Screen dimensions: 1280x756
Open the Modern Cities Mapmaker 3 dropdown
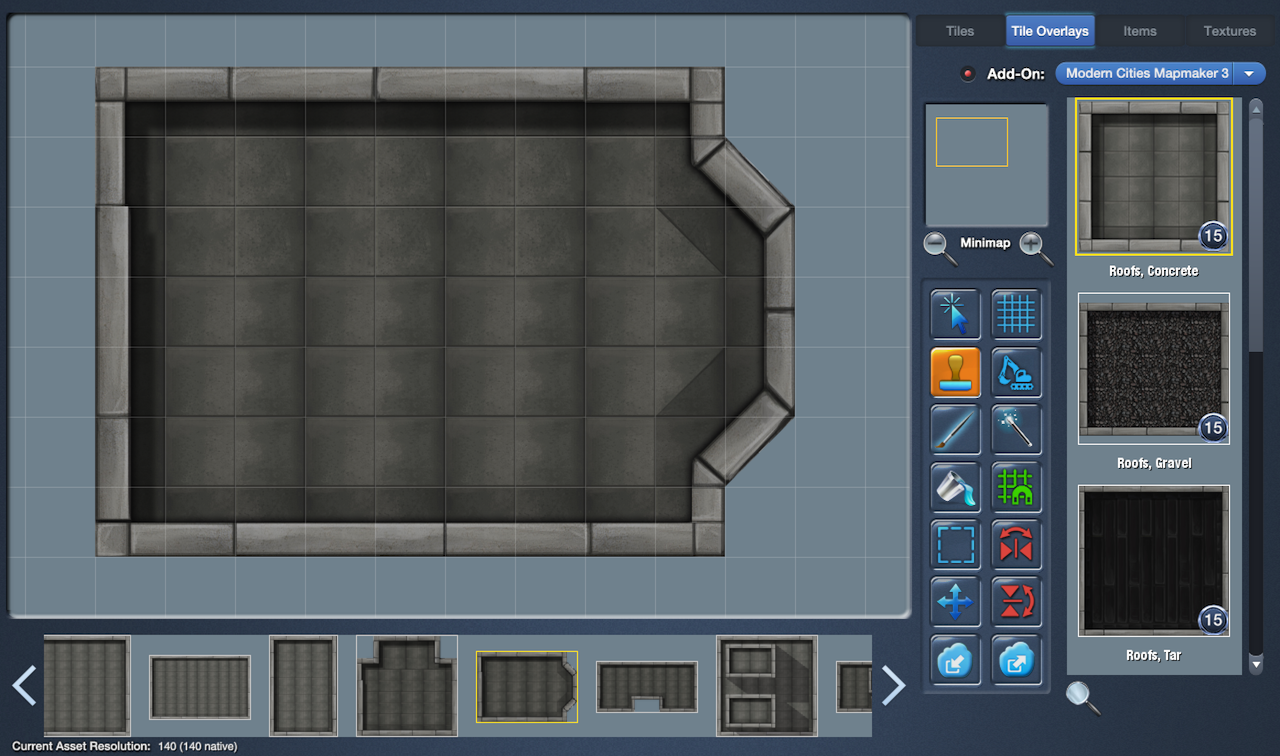pyautogui.click(x=1161, y=74)
